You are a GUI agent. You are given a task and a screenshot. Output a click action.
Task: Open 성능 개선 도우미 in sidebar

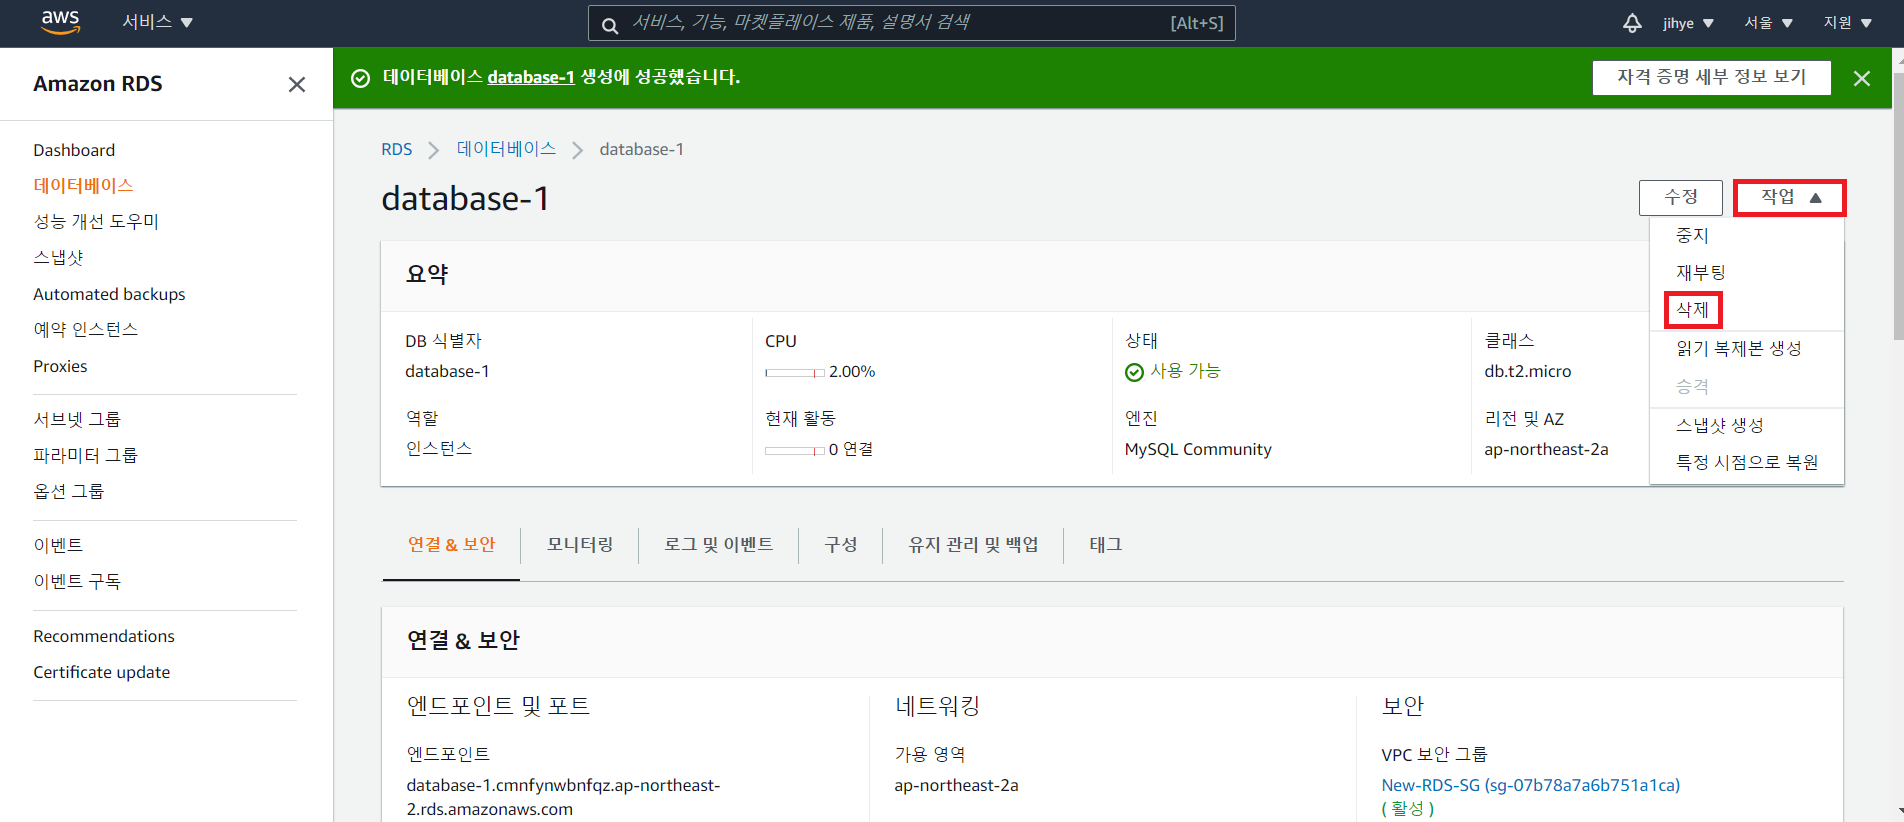click(96, 222)
